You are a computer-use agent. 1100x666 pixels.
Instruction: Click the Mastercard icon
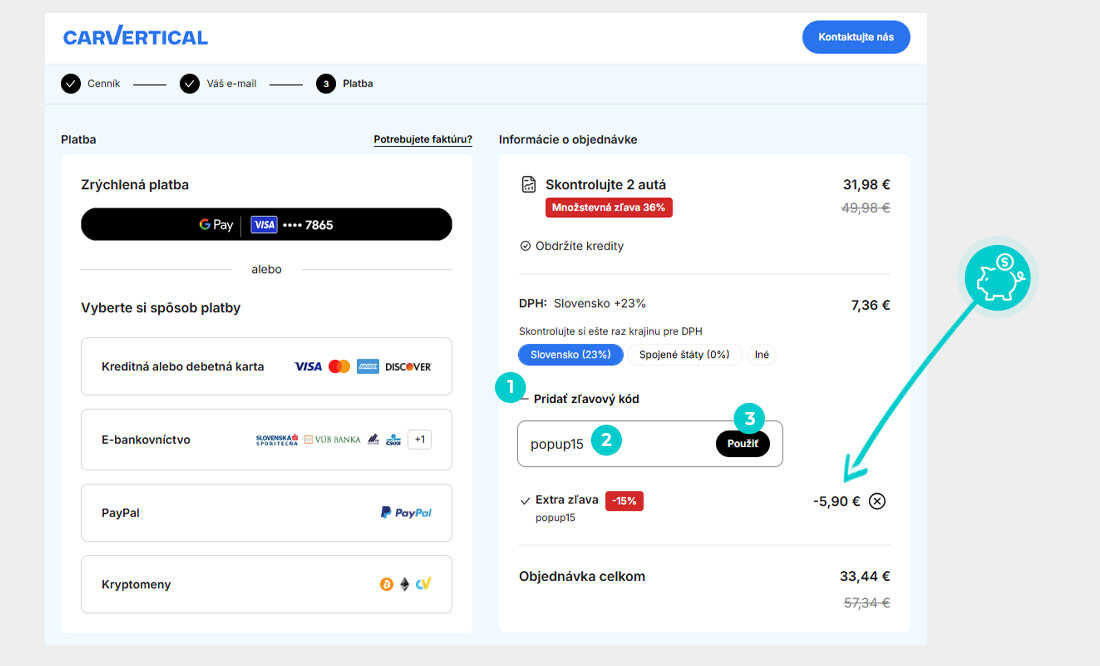point(340,366)
